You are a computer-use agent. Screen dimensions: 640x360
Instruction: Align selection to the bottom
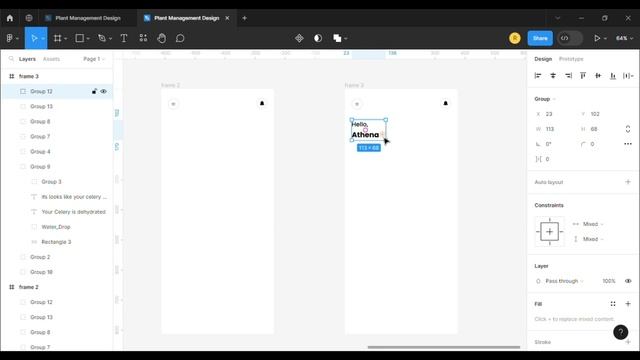click(613, 76)
